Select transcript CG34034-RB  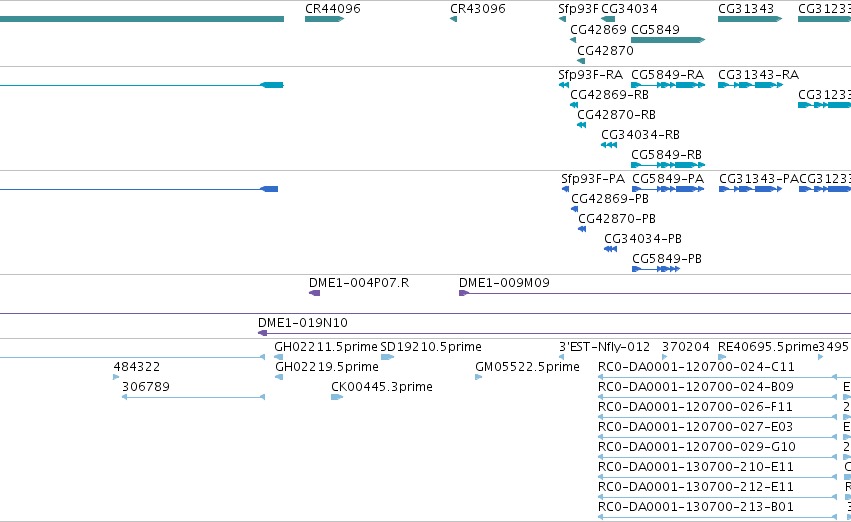coord(609,145)
